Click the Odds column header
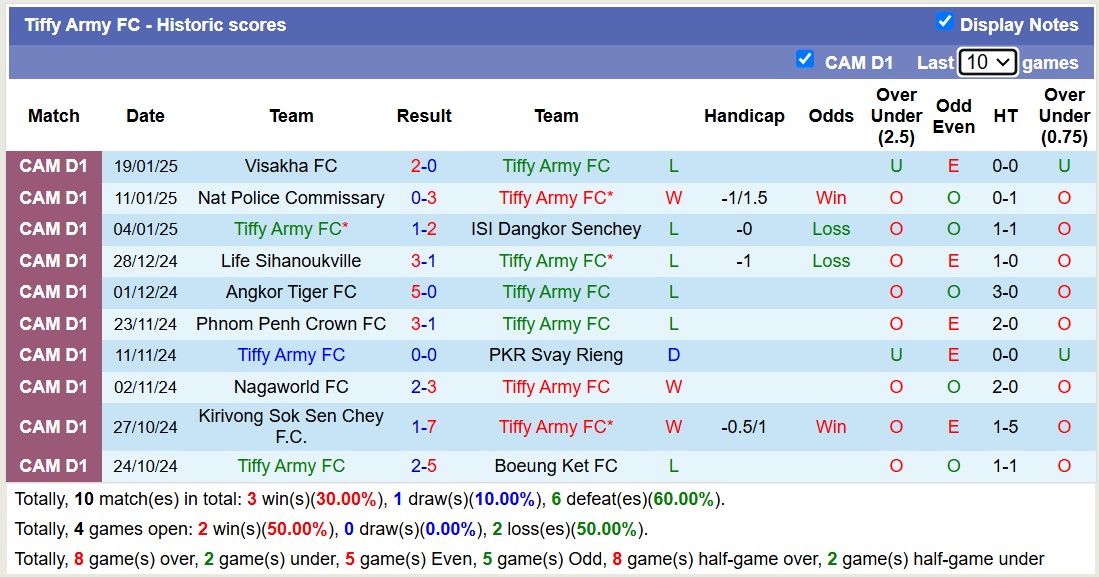The height and width of the screenshot is (577, 1099). click(831, 116)
